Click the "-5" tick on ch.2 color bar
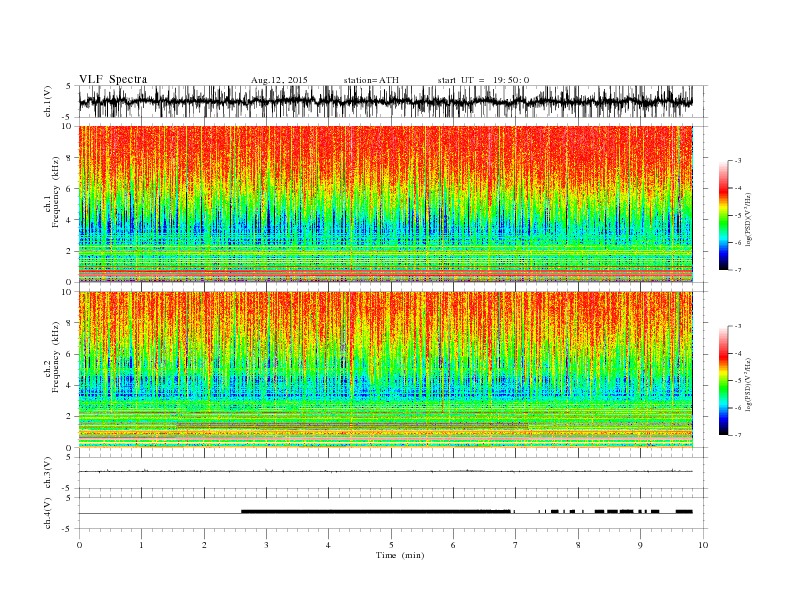Viewport: 792px width, 612px height. point(738,381)
